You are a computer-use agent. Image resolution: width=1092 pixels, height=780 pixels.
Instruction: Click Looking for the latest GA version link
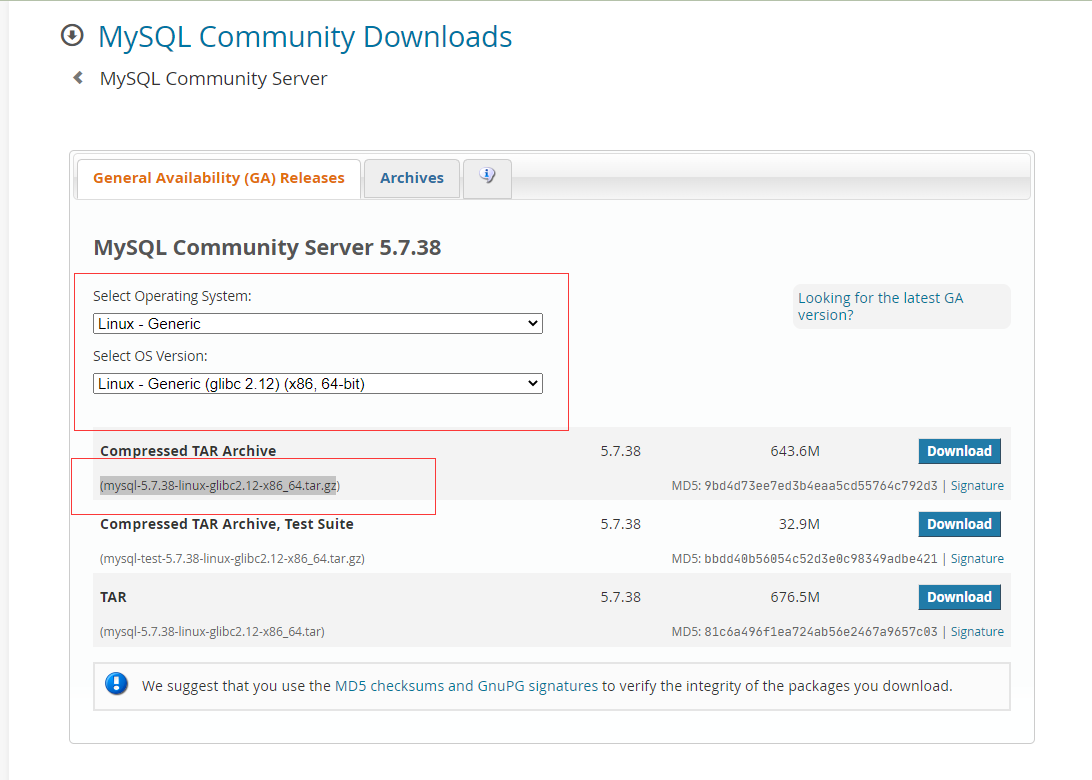[x=880, y=306]
